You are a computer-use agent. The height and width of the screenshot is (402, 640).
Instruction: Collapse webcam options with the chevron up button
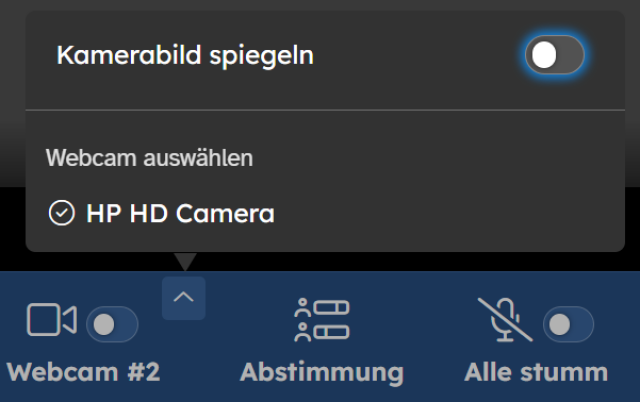184,298
